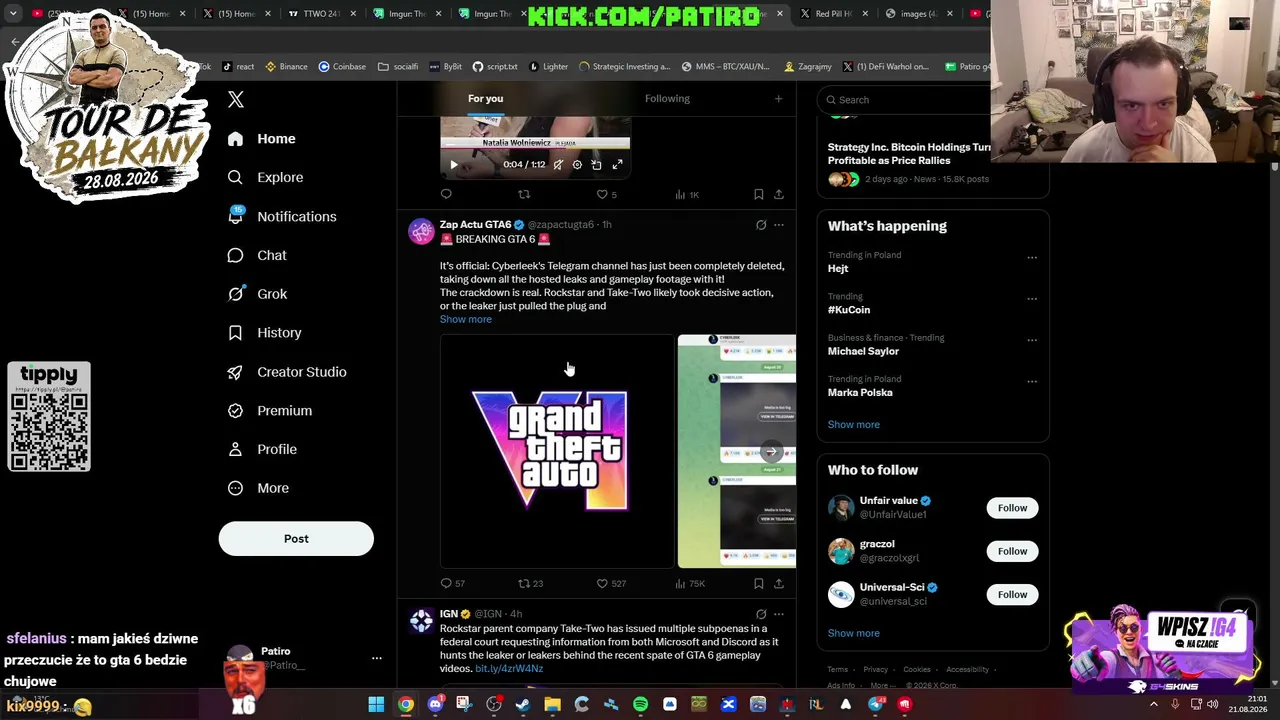
Task: Switch to the For you tab
Action: pyautogui.click(x=485, y=98)
